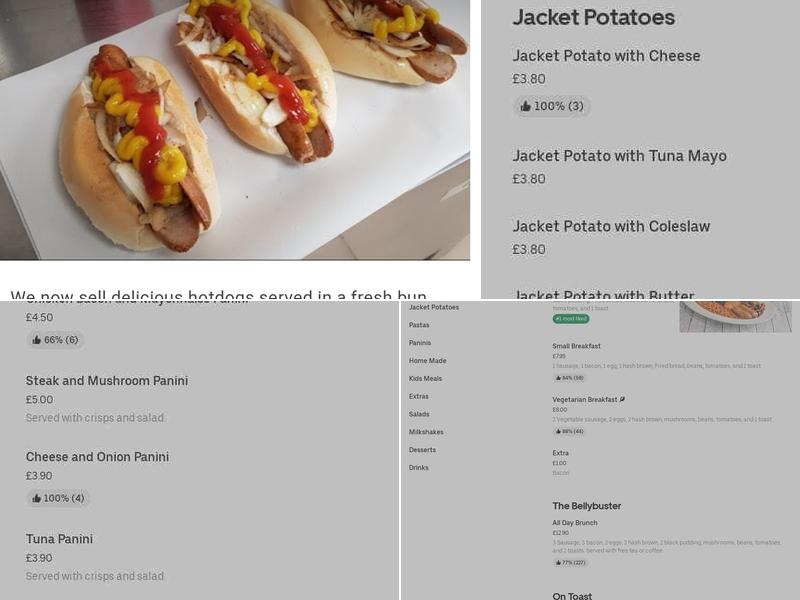Add the Extra Bacon item

[561, 453]
